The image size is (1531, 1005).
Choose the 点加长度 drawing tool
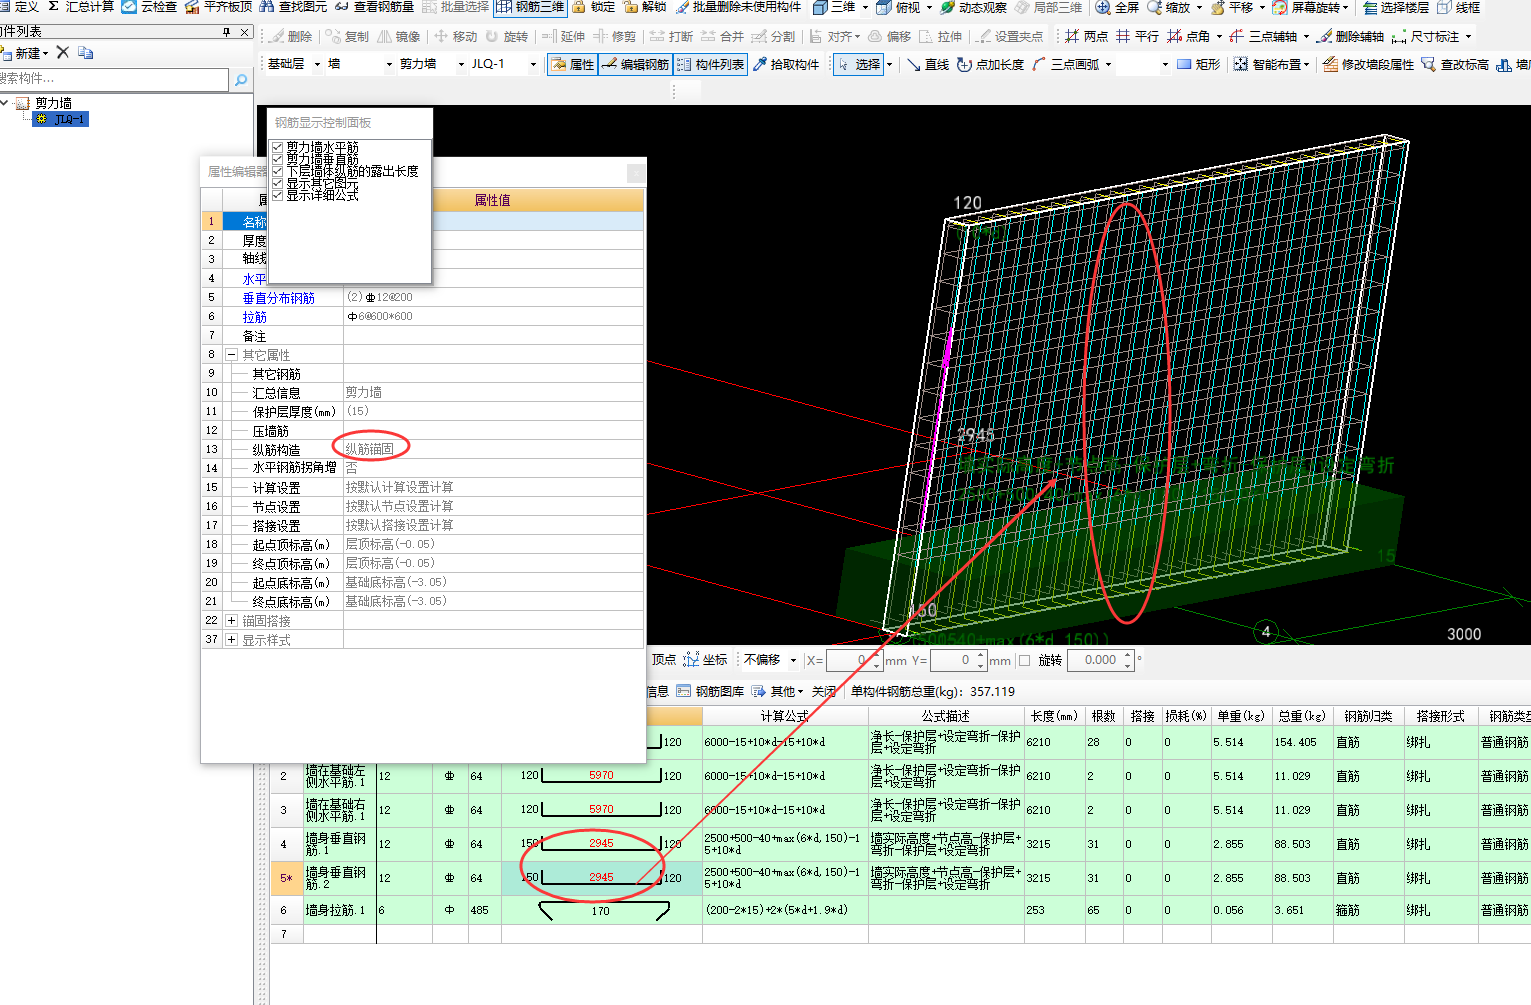[991, 64]
